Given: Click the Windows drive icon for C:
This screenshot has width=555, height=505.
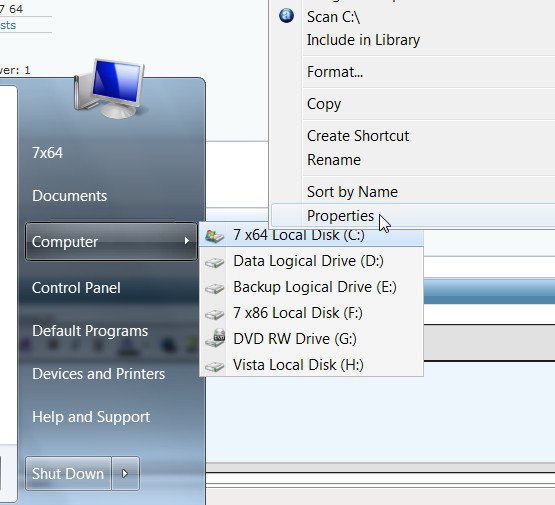Looking at the screenshot, I should tap(214, 236).
